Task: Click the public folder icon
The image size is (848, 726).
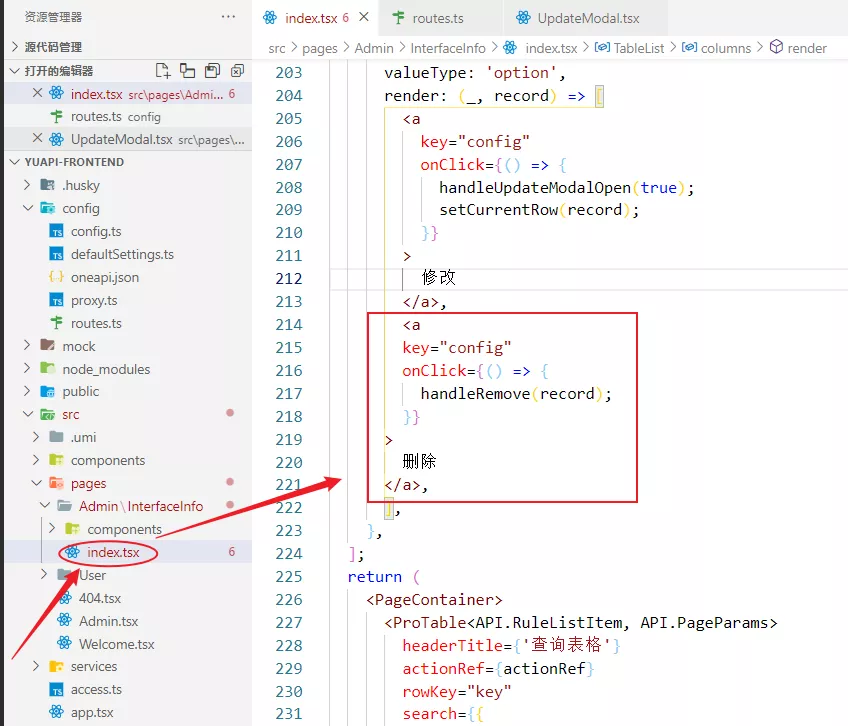Action: tap(48, 392)
